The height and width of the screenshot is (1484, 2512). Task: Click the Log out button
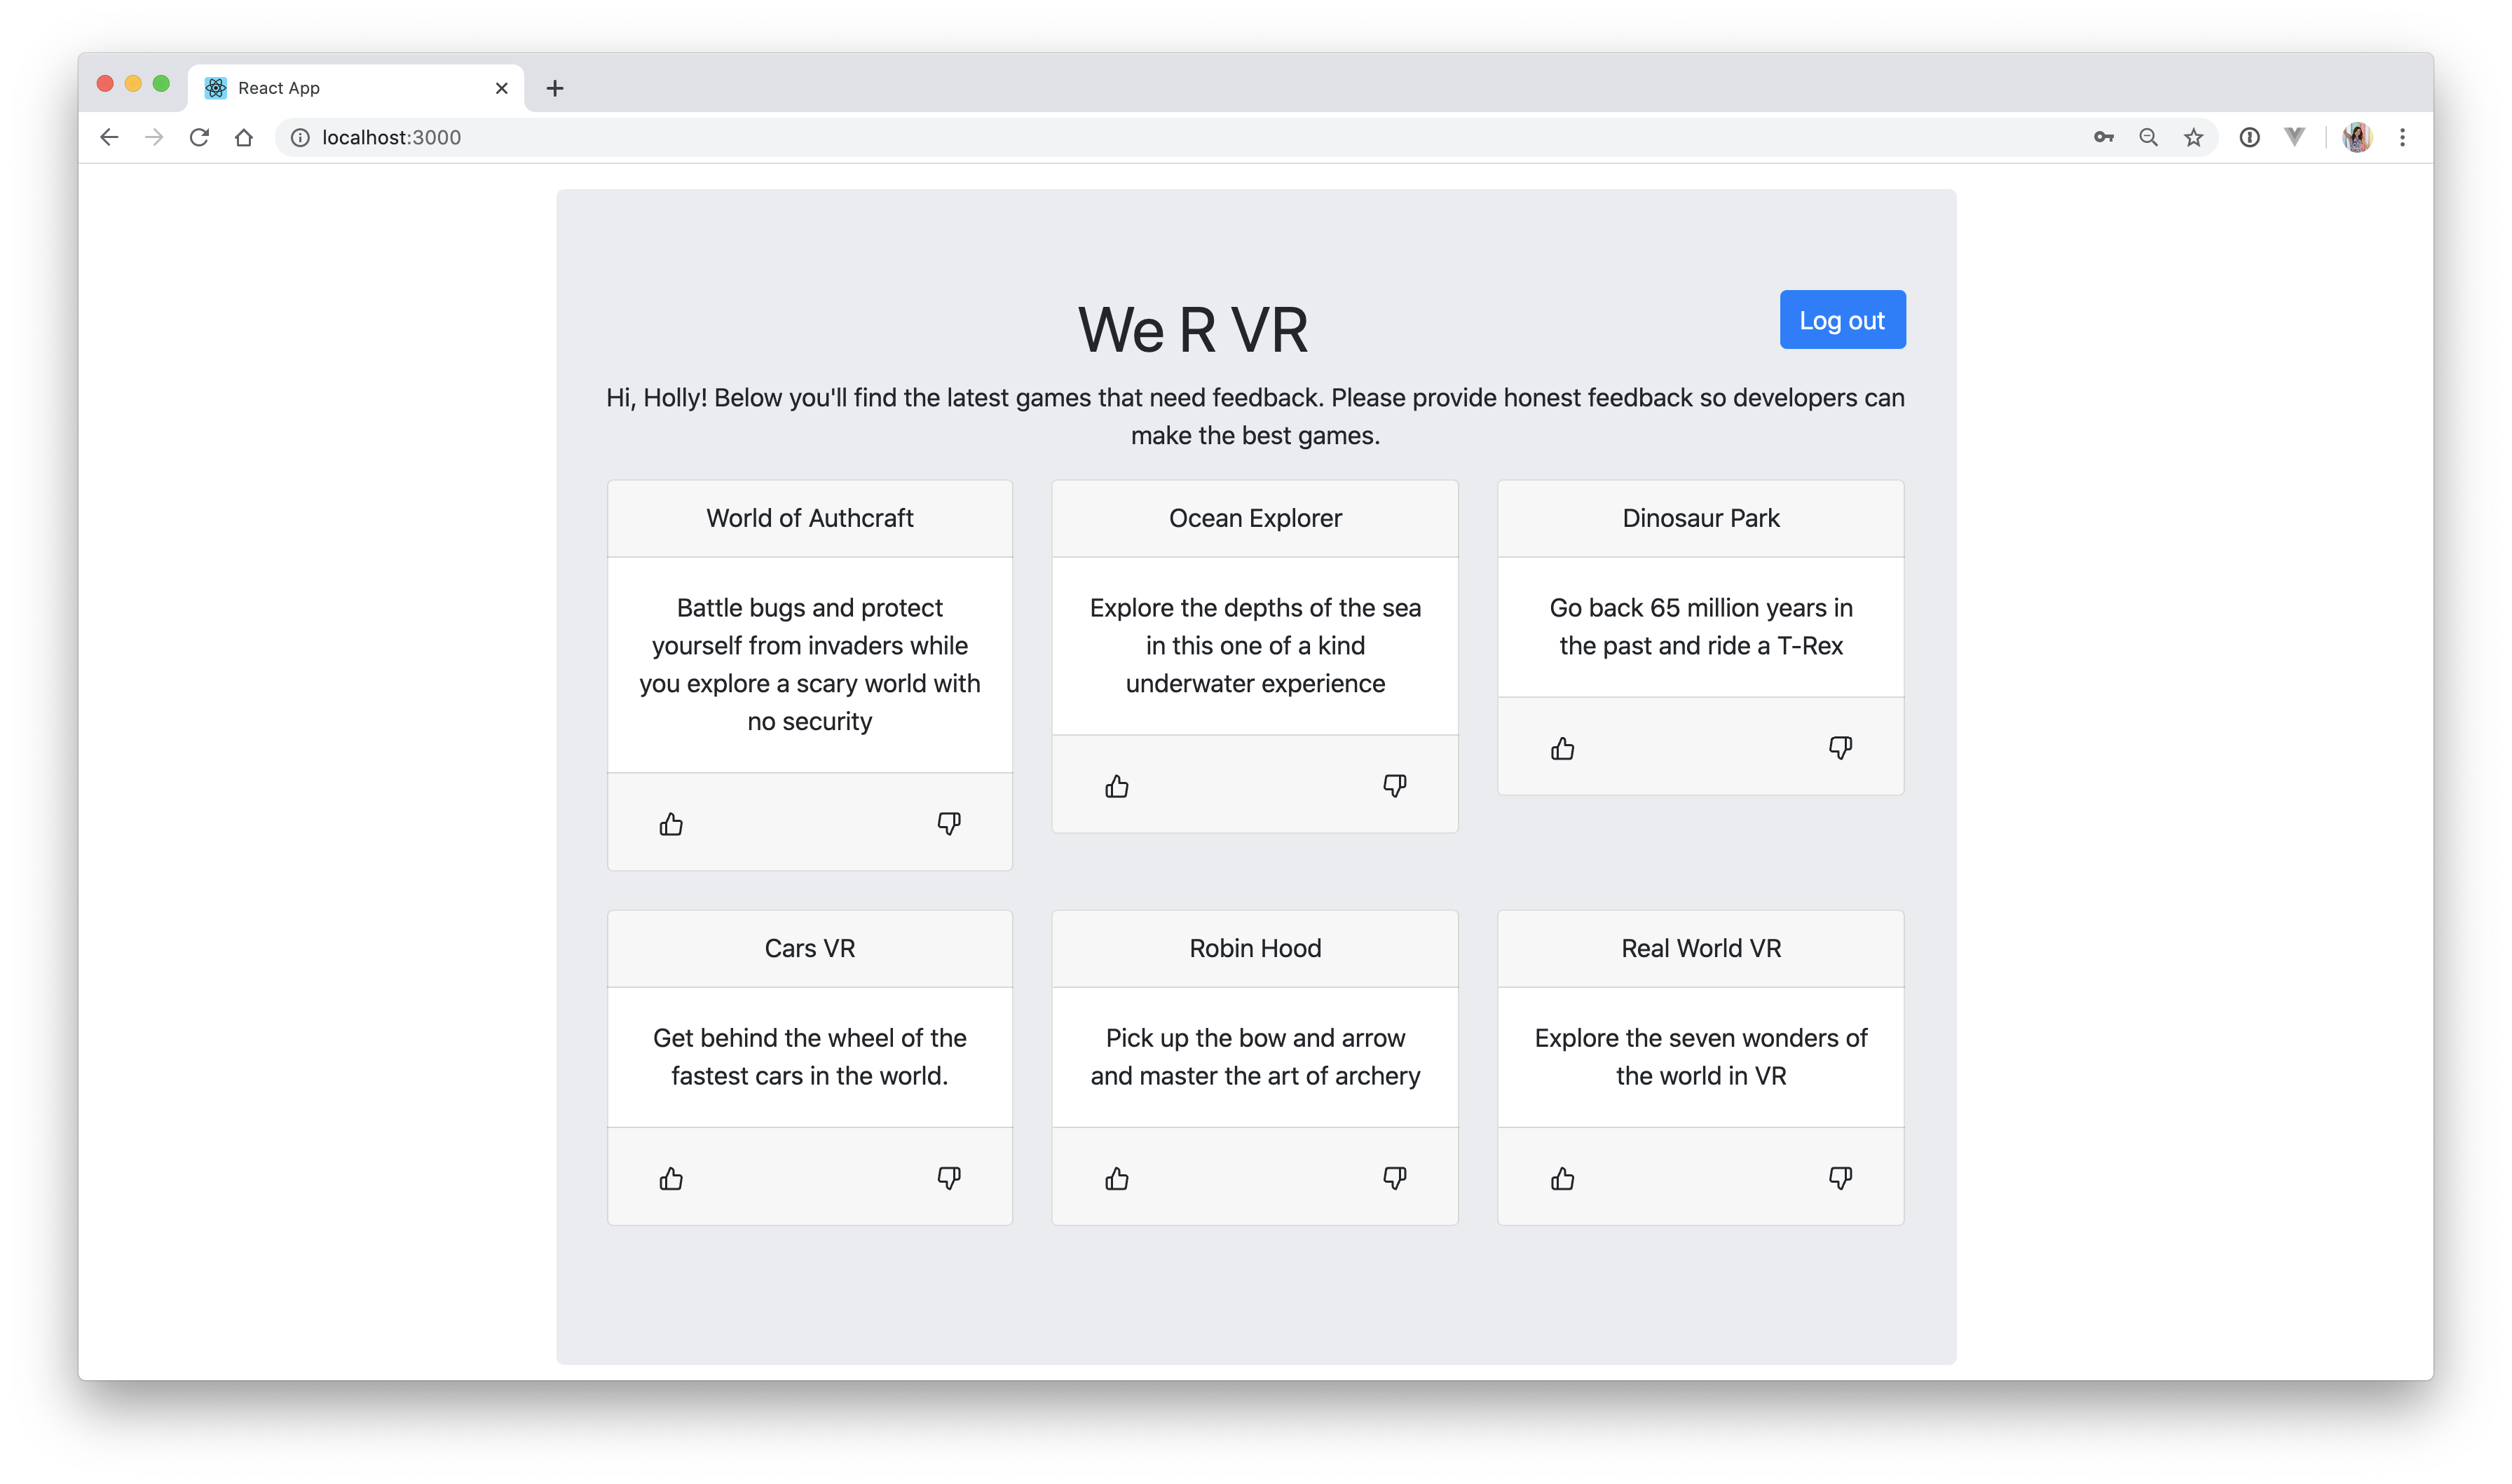click(x=1843, y=320)
